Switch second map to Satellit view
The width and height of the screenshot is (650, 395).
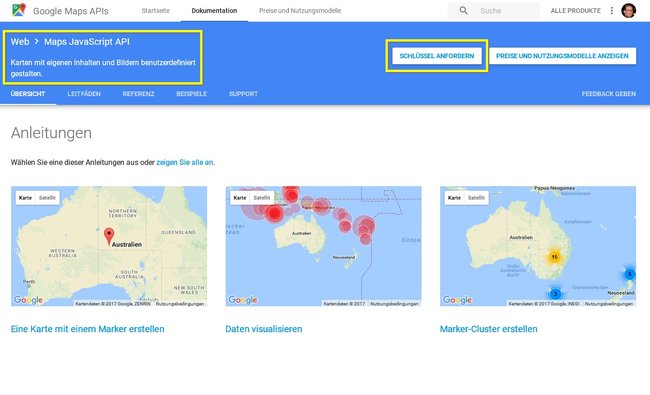coord(262,198)
